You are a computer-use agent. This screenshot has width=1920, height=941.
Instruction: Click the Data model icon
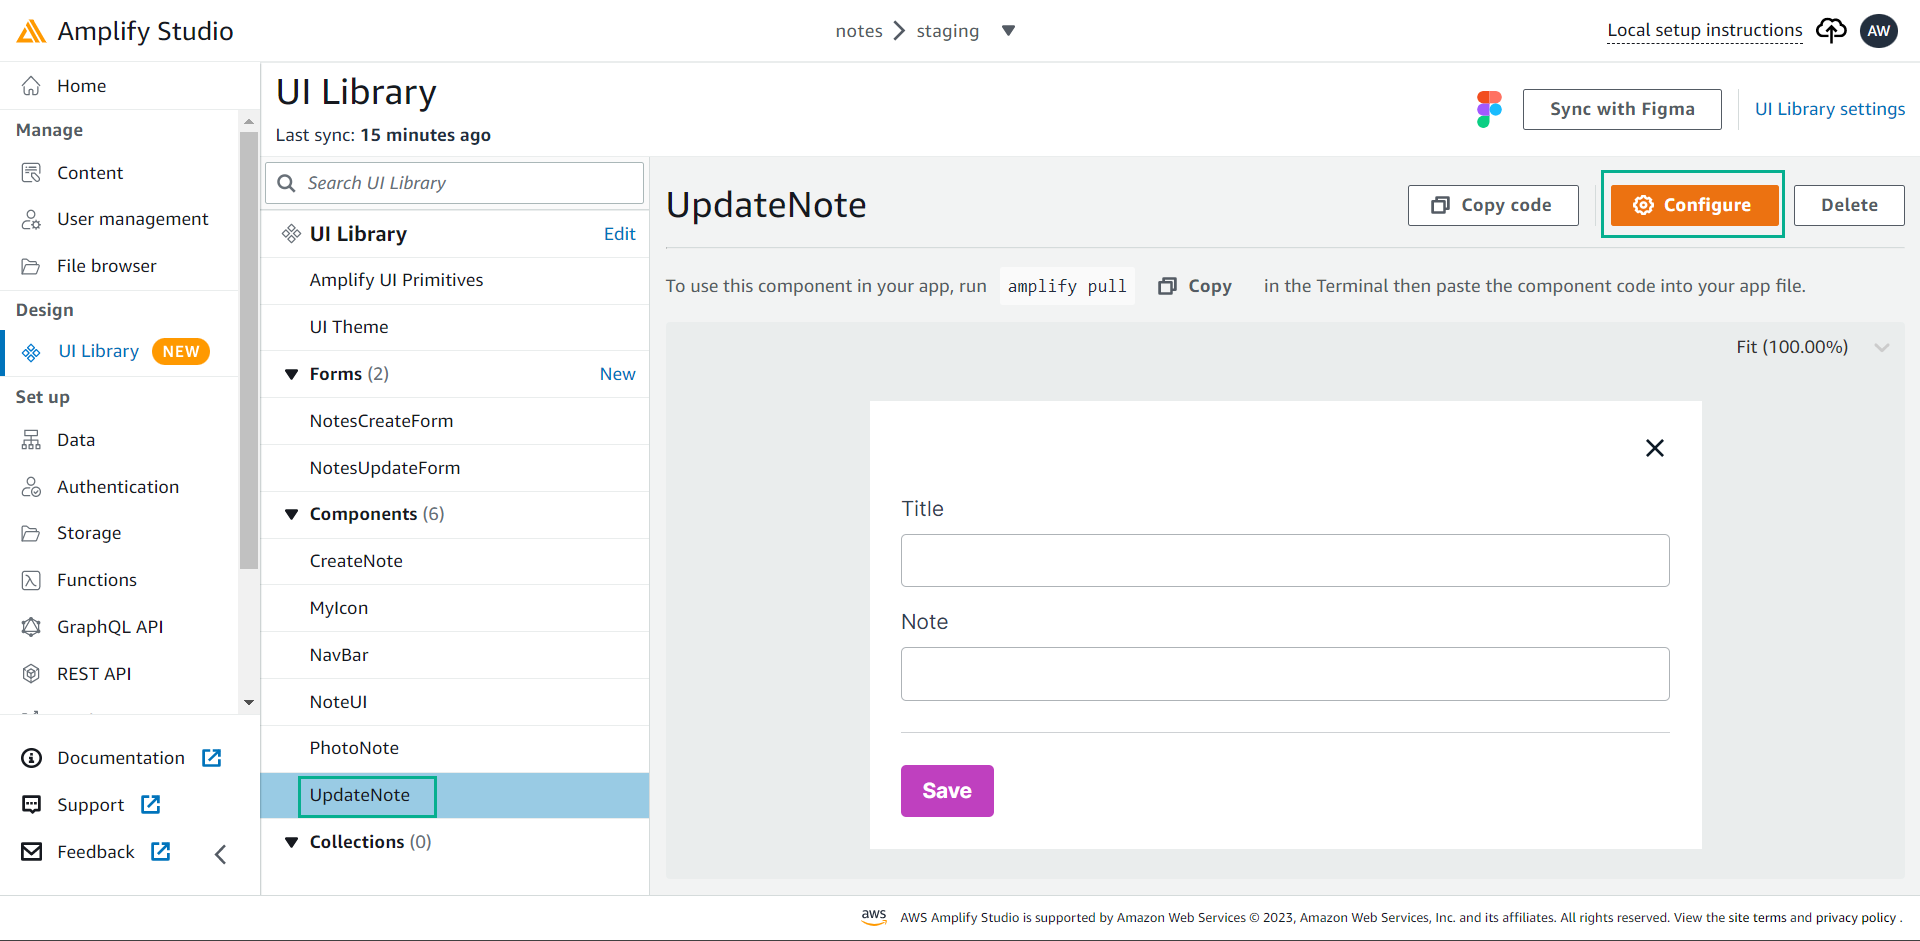pyautogui.click(x=31, y=440)
